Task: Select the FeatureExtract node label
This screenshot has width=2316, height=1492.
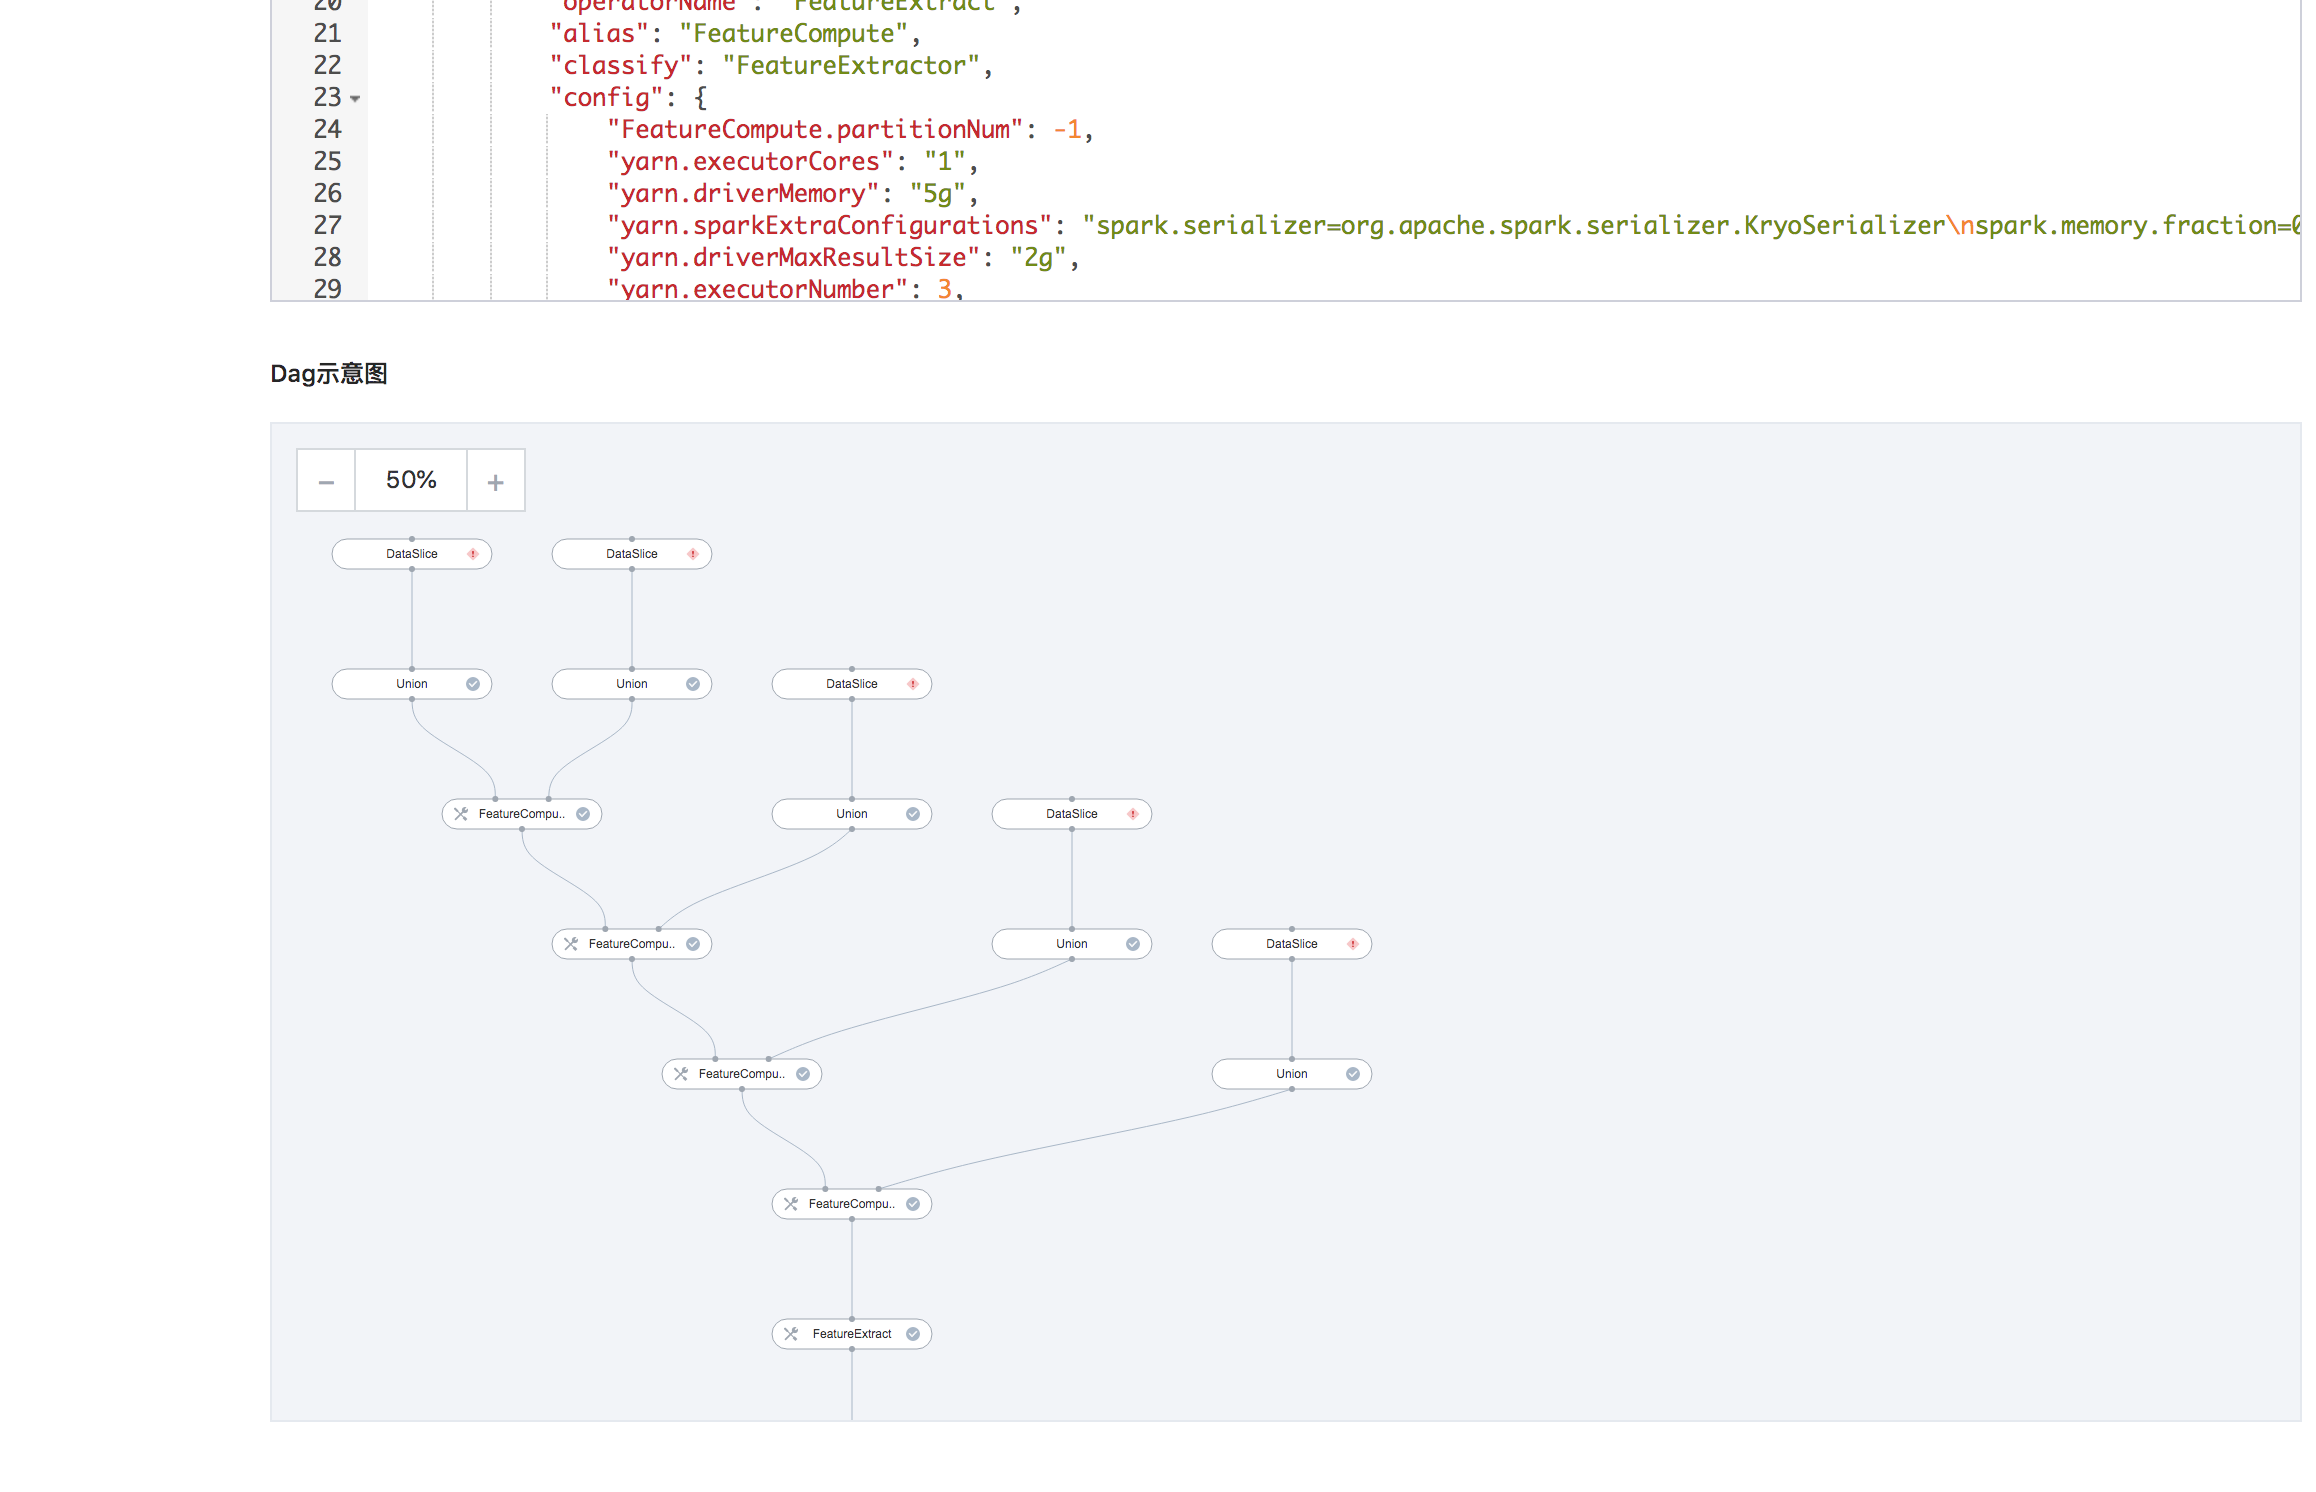Action: 852,1334
